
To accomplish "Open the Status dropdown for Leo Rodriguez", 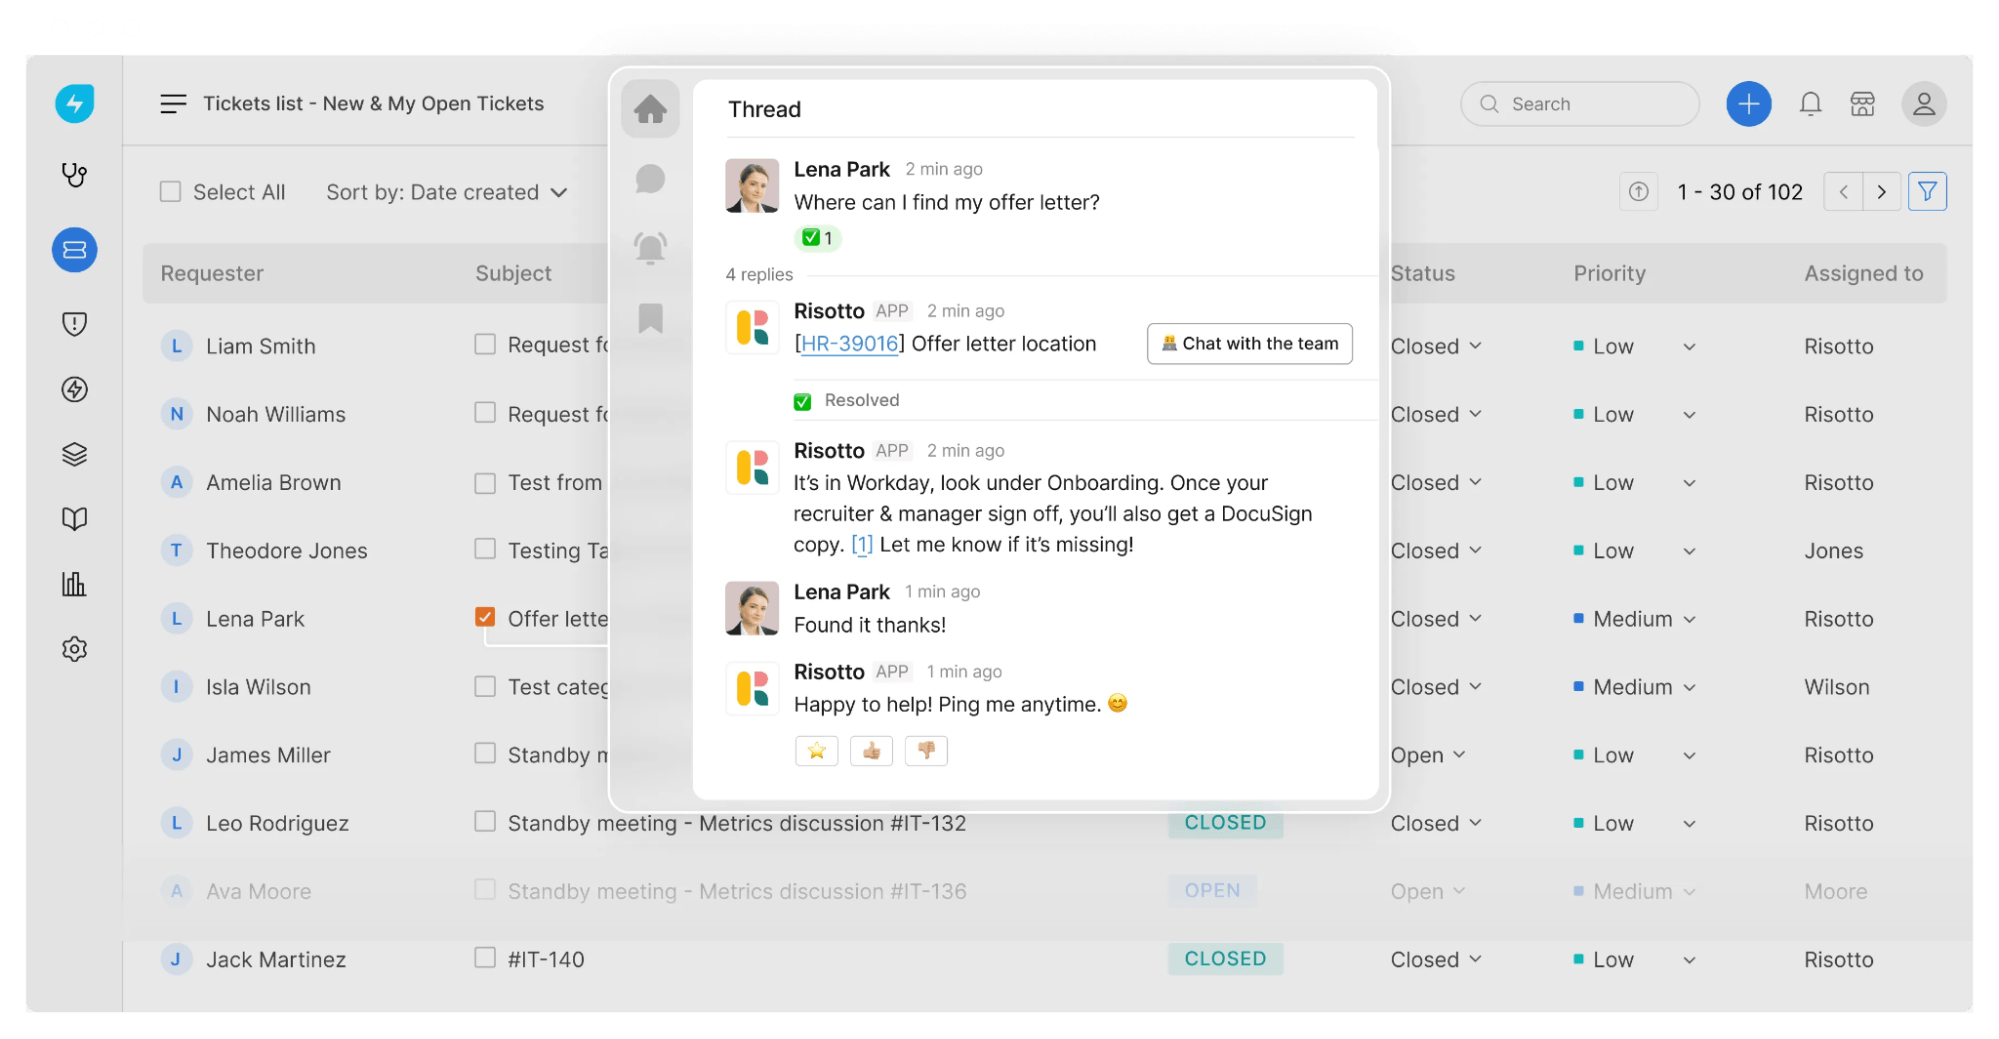I will (1436, 823).
